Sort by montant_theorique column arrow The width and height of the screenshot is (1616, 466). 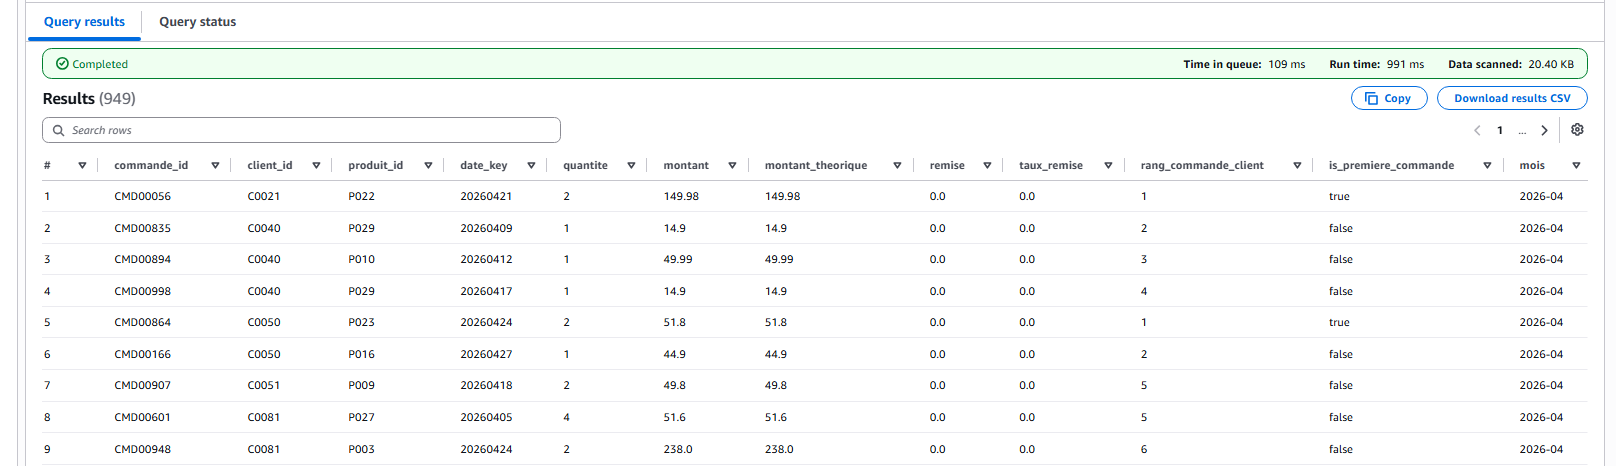897,166
